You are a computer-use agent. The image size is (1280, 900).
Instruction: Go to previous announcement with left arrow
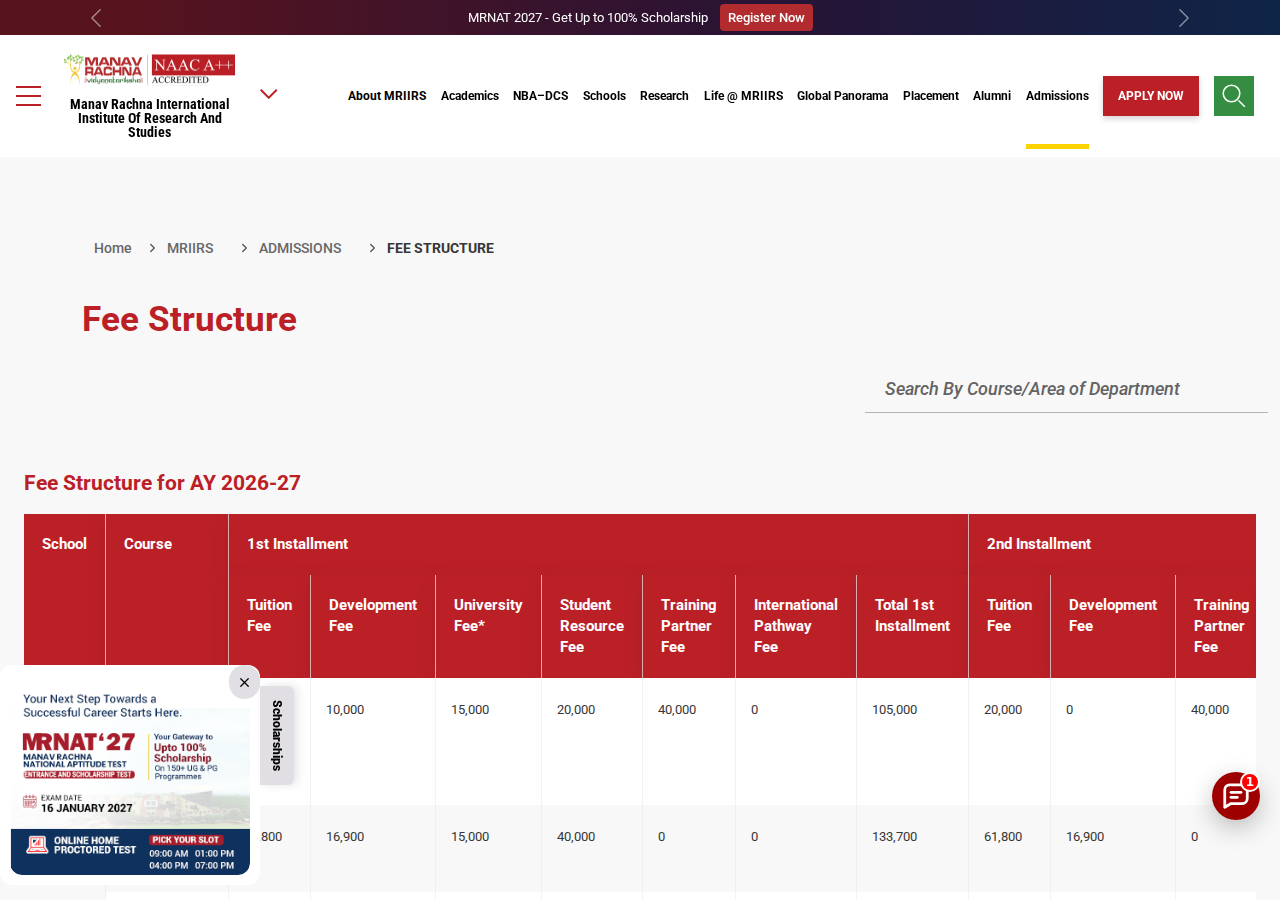(96, 18)
